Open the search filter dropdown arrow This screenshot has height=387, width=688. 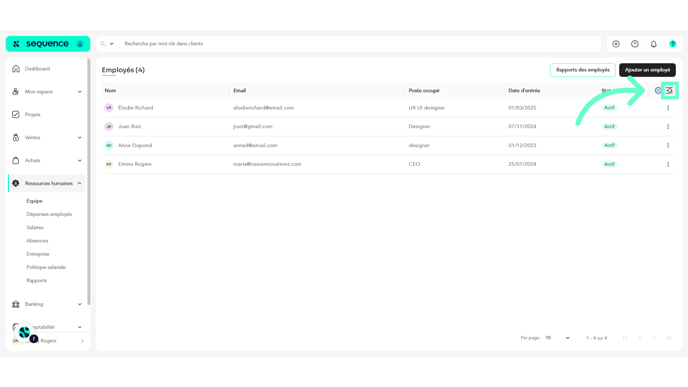pyautogui.click(x=111, y=44)
